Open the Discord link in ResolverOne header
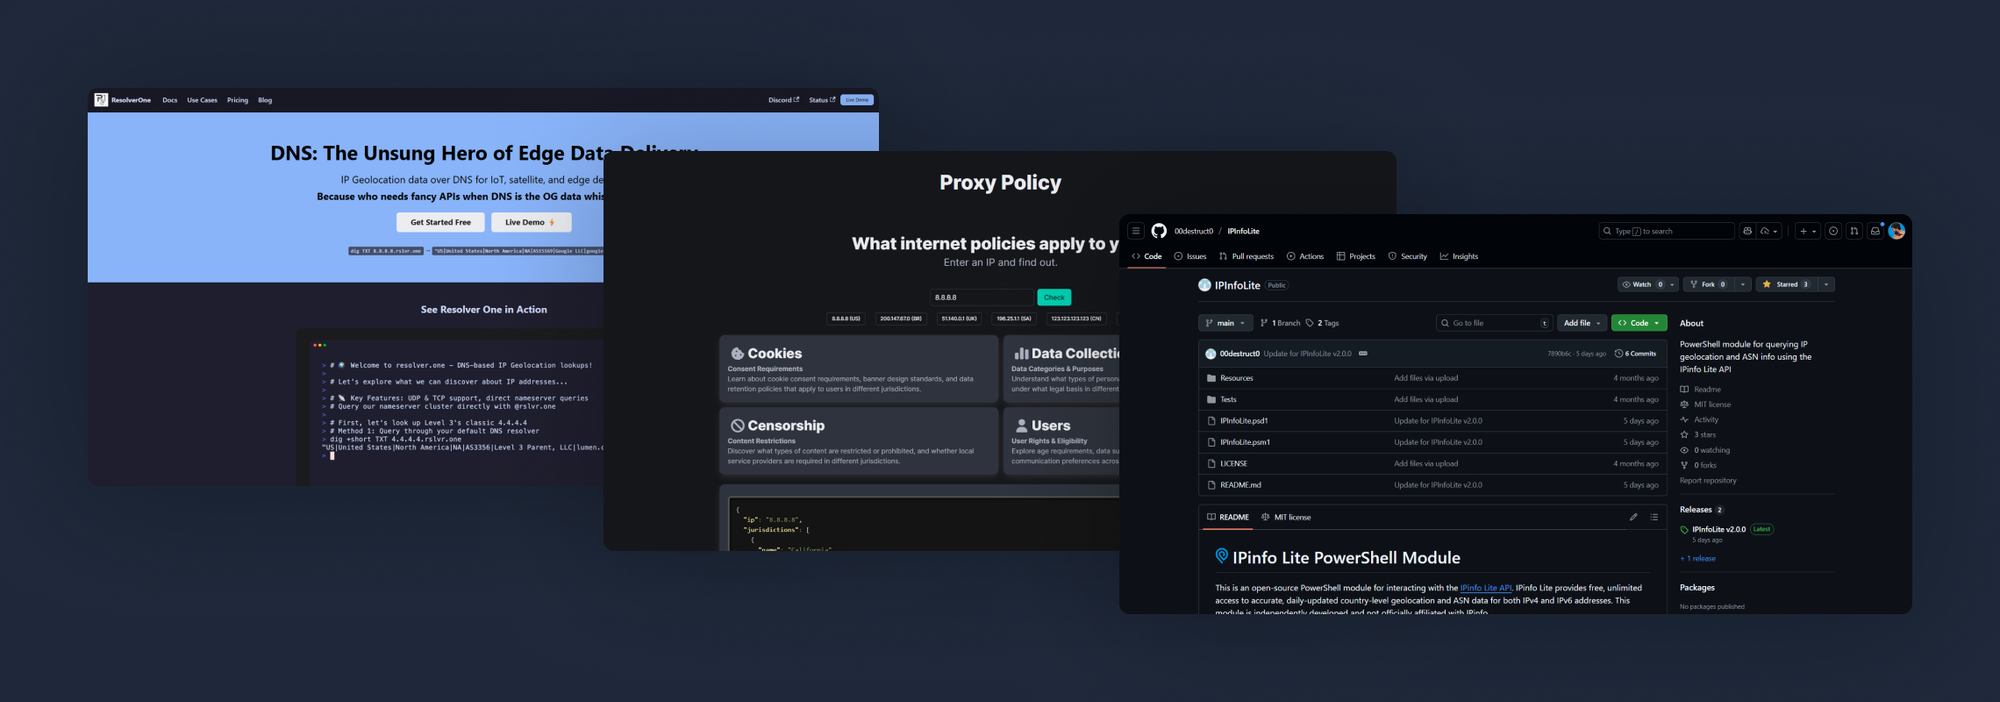 pyautogui.click(x=783, y=100)
